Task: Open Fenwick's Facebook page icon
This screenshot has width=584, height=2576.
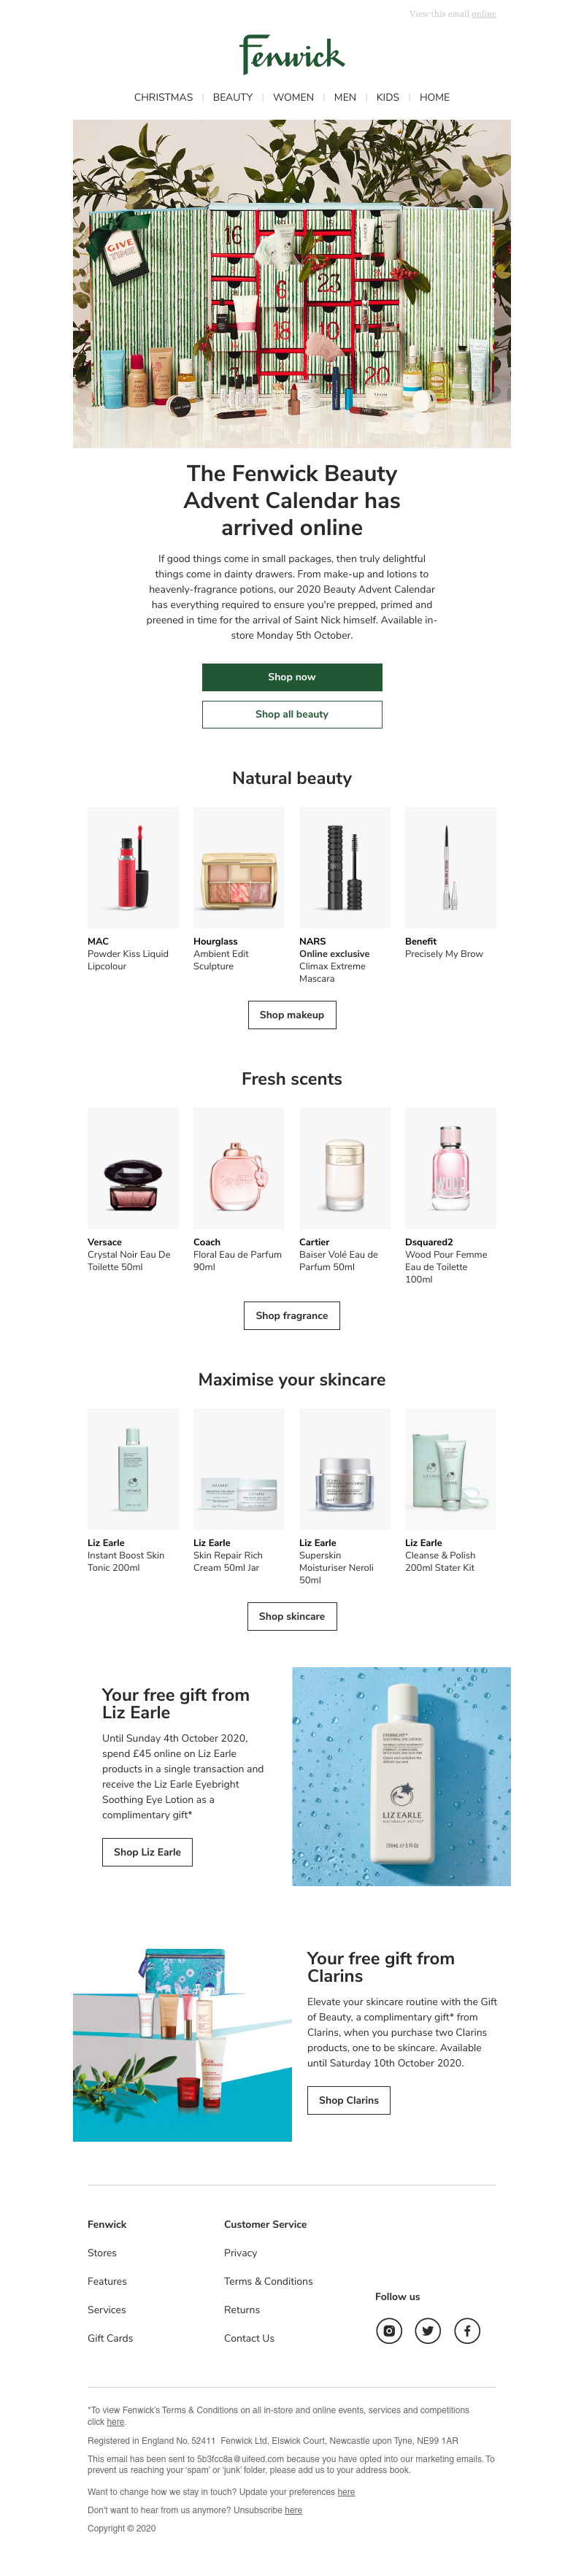Action: (x=467, y=2331)
